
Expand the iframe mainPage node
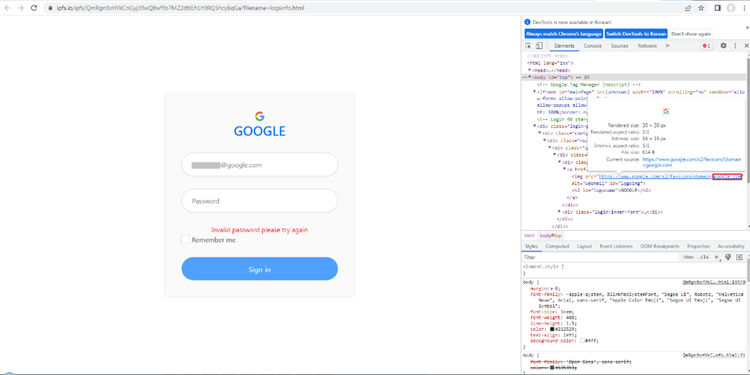click(x=534, y=91)
